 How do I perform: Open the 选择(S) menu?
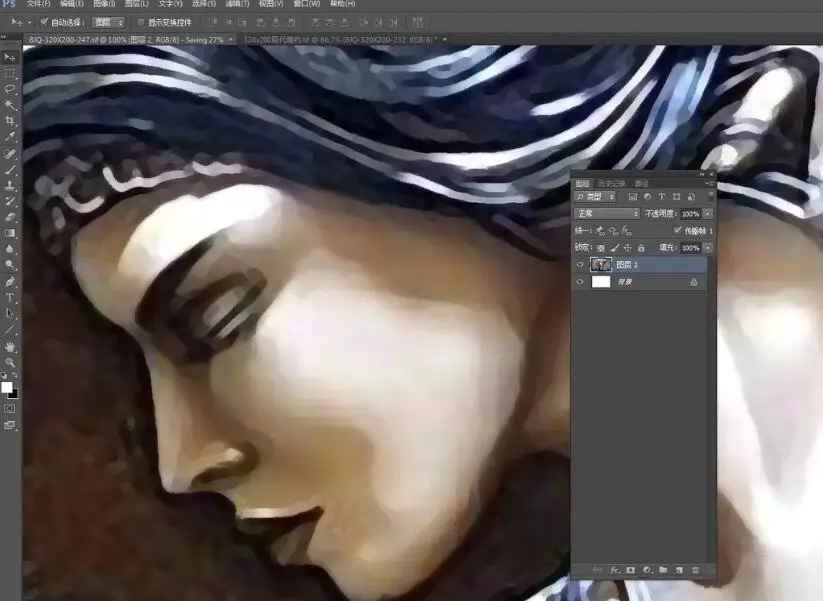(204, 4)
